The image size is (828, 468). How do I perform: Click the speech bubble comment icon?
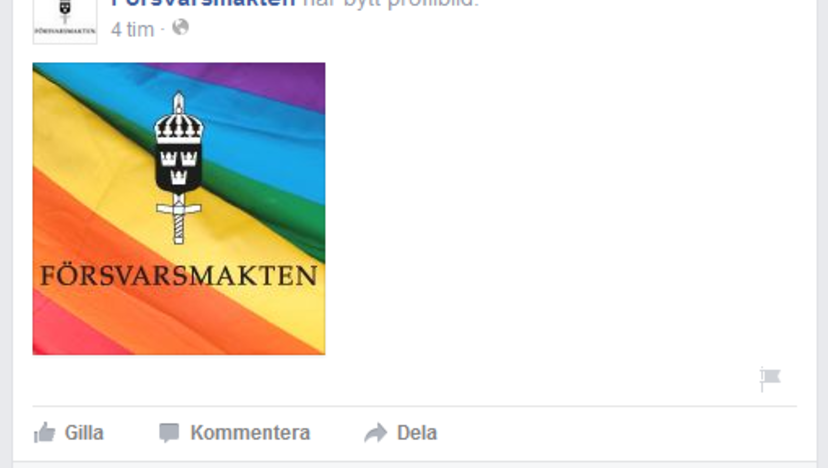169,433
